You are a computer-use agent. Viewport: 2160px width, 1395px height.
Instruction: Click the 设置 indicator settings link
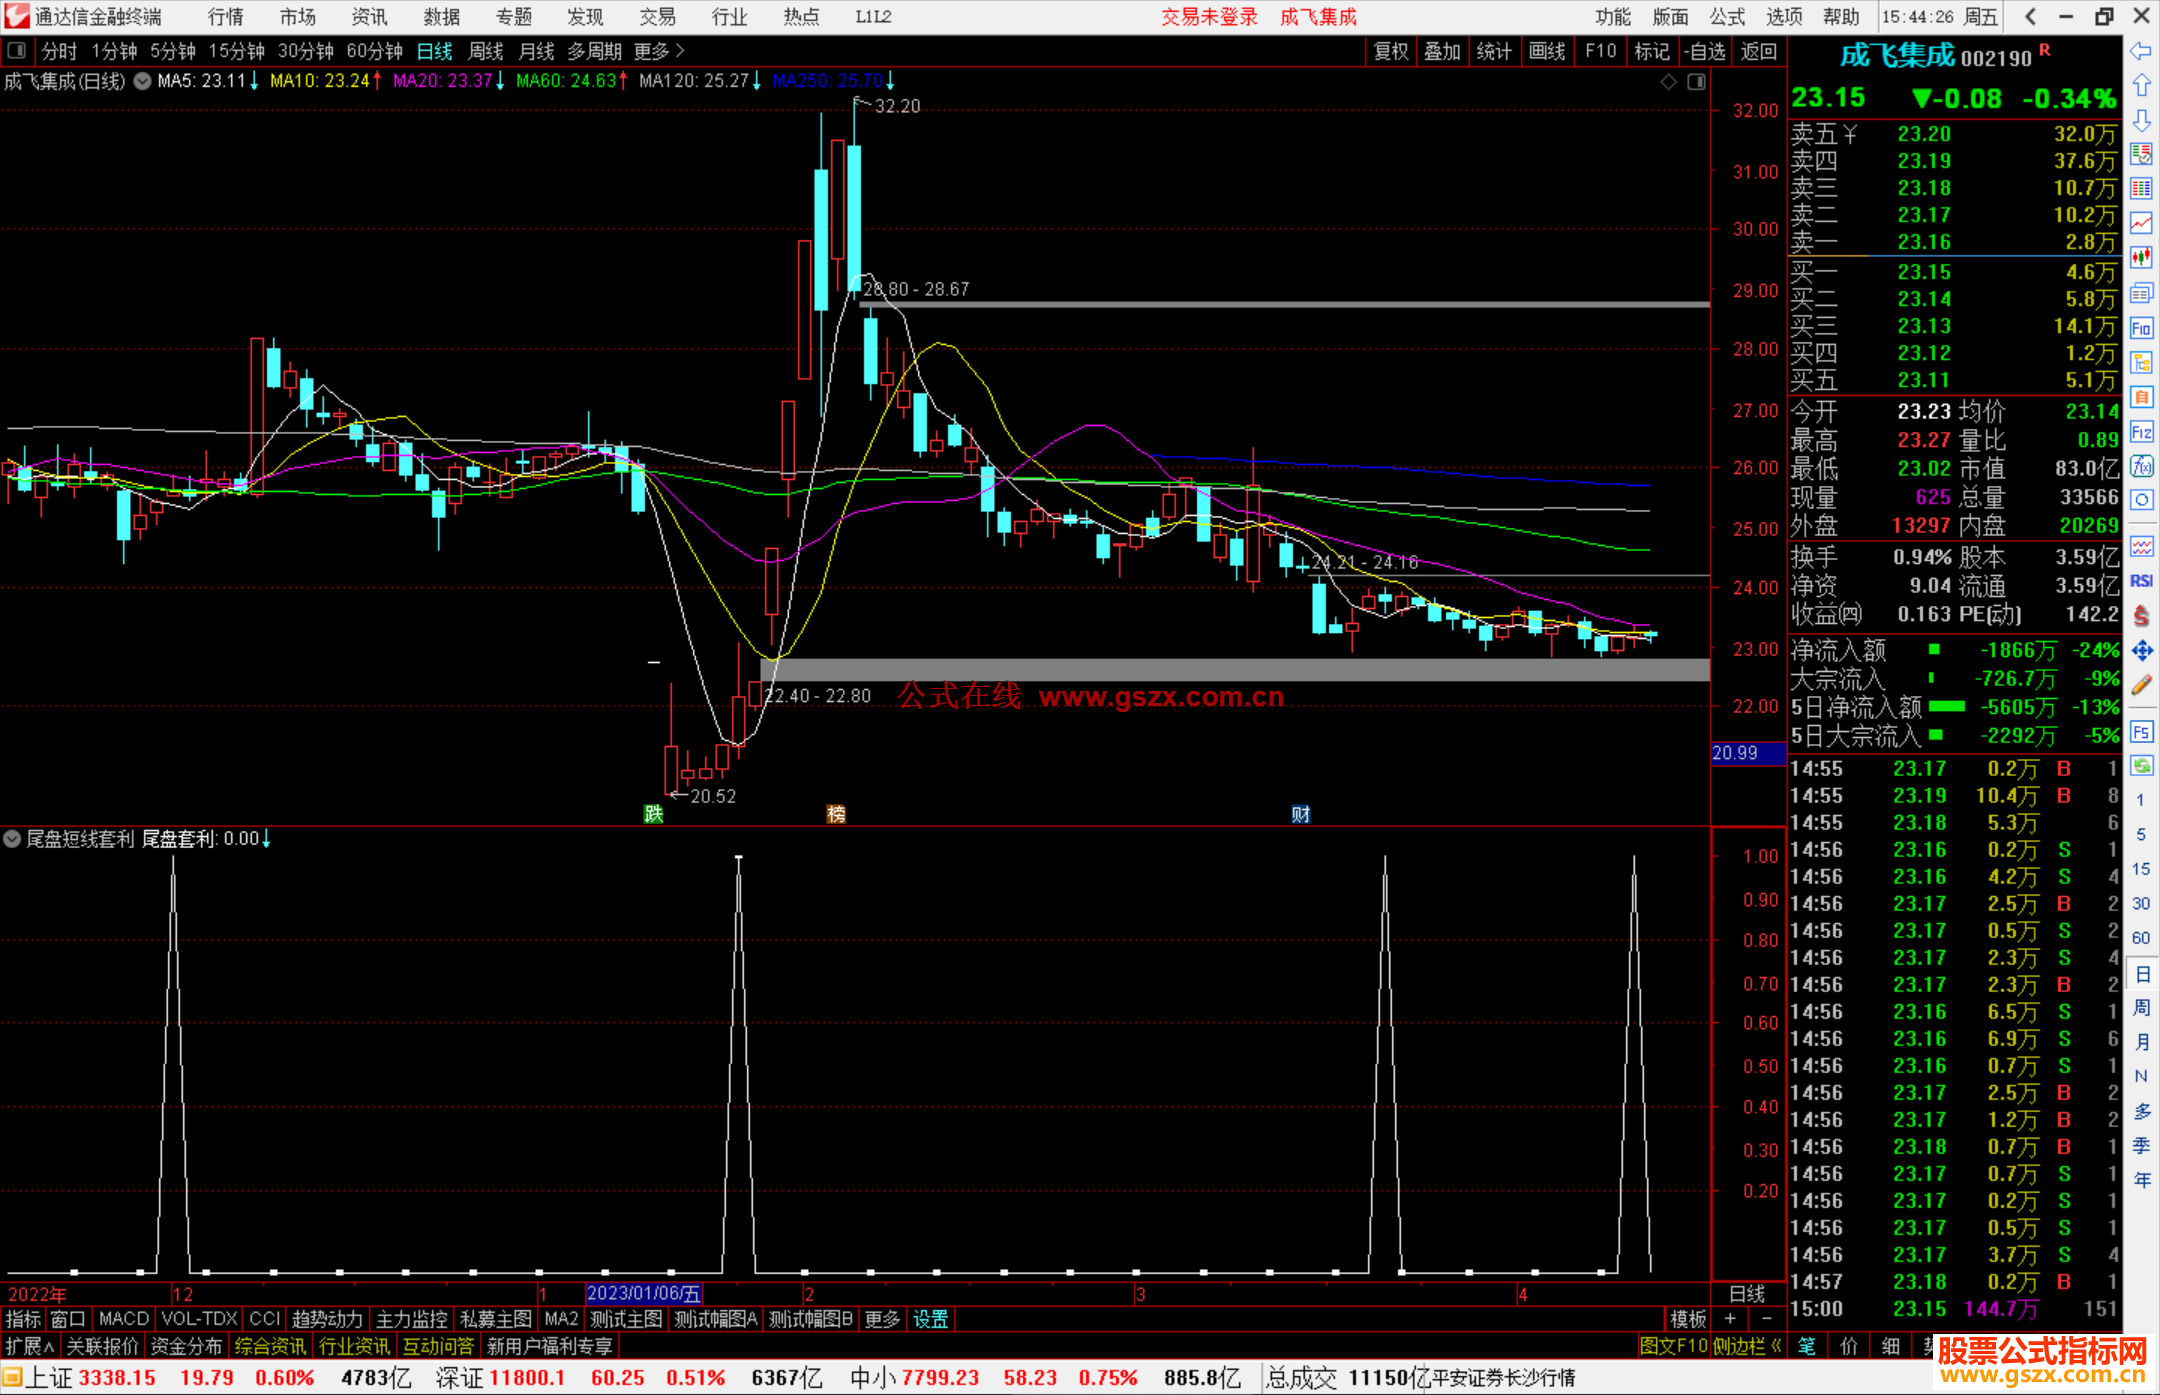930,1319
